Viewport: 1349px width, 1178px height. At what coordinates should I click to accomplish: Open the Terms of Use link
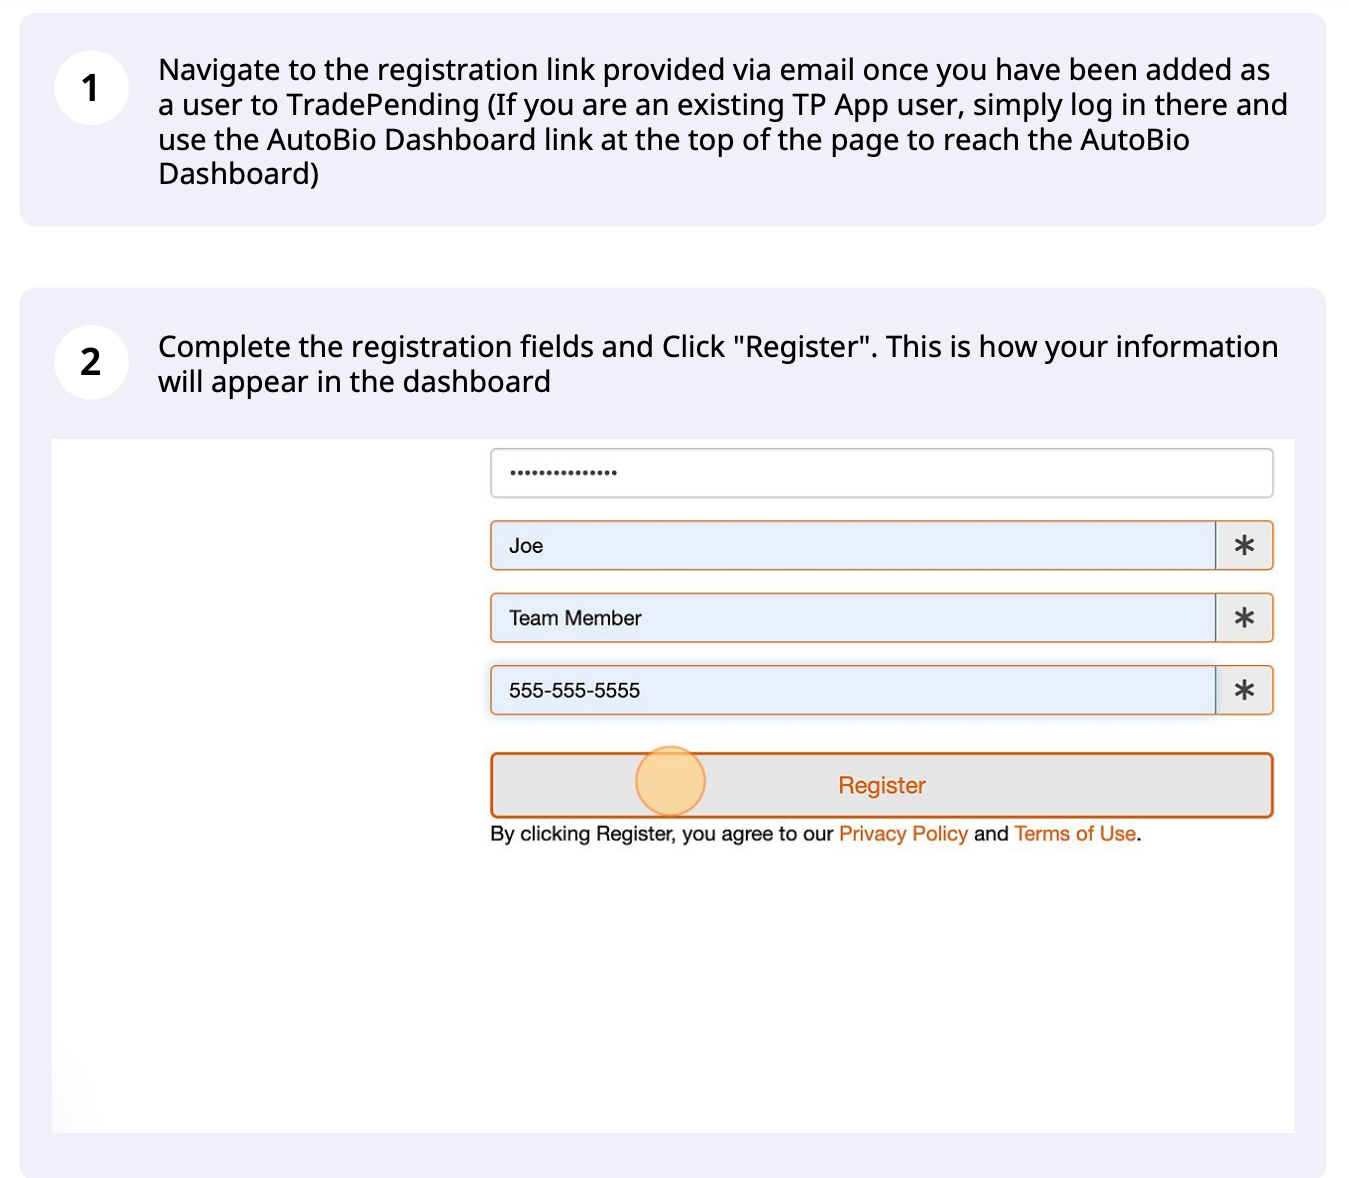tap(1074, 833)
